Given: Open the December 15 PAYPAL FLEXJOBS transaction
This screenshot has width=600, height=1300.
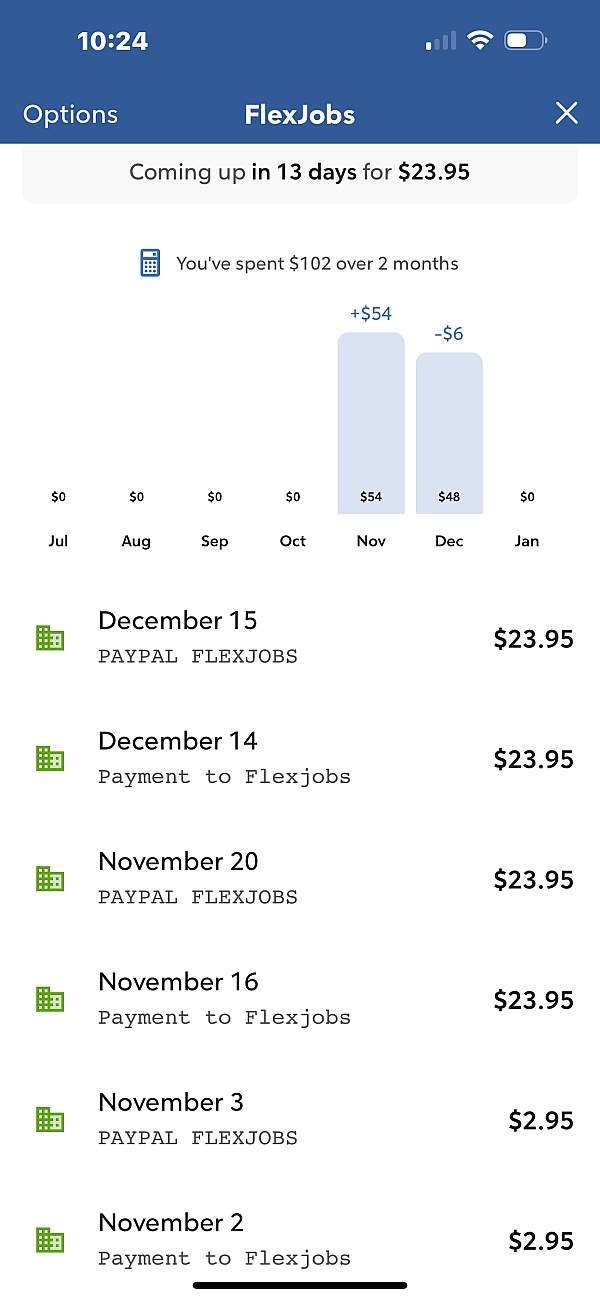Looking at the screenshot, I should (300, 638).
